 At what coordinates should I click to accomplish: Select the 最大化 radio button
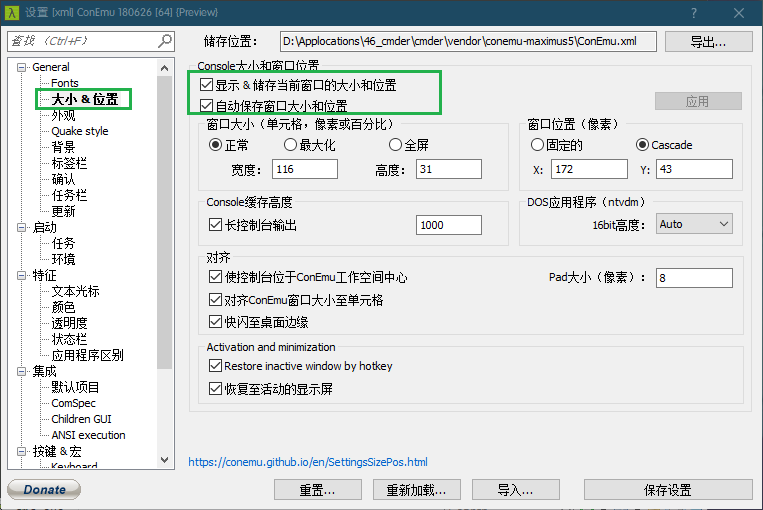290,145
